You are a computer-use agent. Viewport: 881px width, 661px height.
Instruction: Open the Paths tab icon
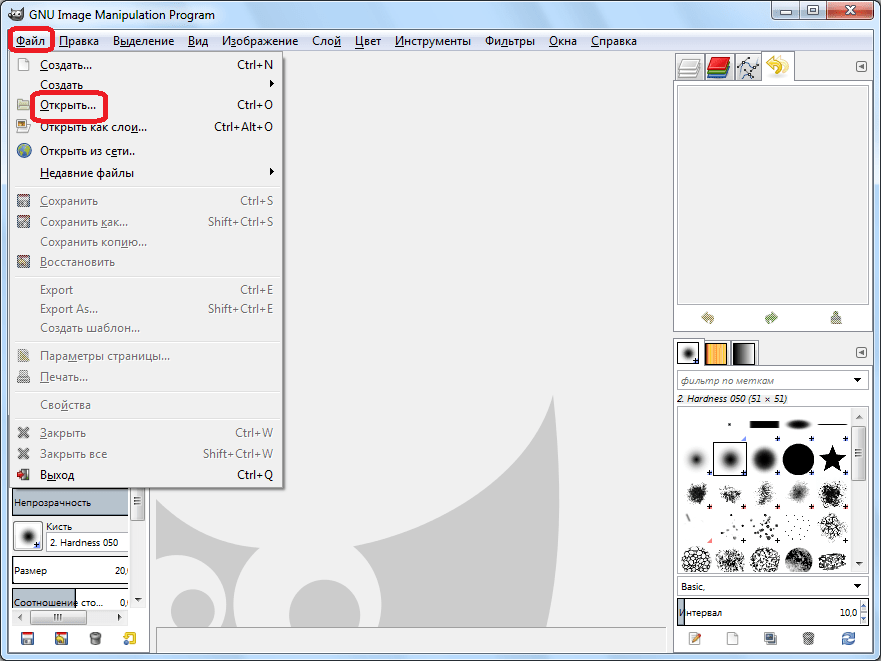coord(747,68)
